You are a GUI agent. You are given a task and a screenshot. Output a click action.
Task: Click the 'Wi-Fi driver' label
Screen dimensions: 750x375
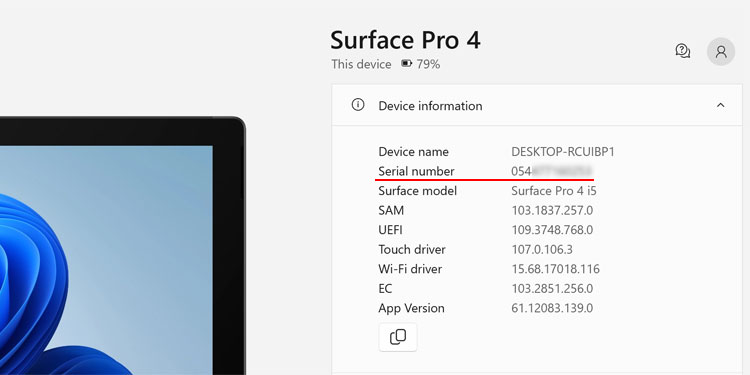click(x=410, y=269)
